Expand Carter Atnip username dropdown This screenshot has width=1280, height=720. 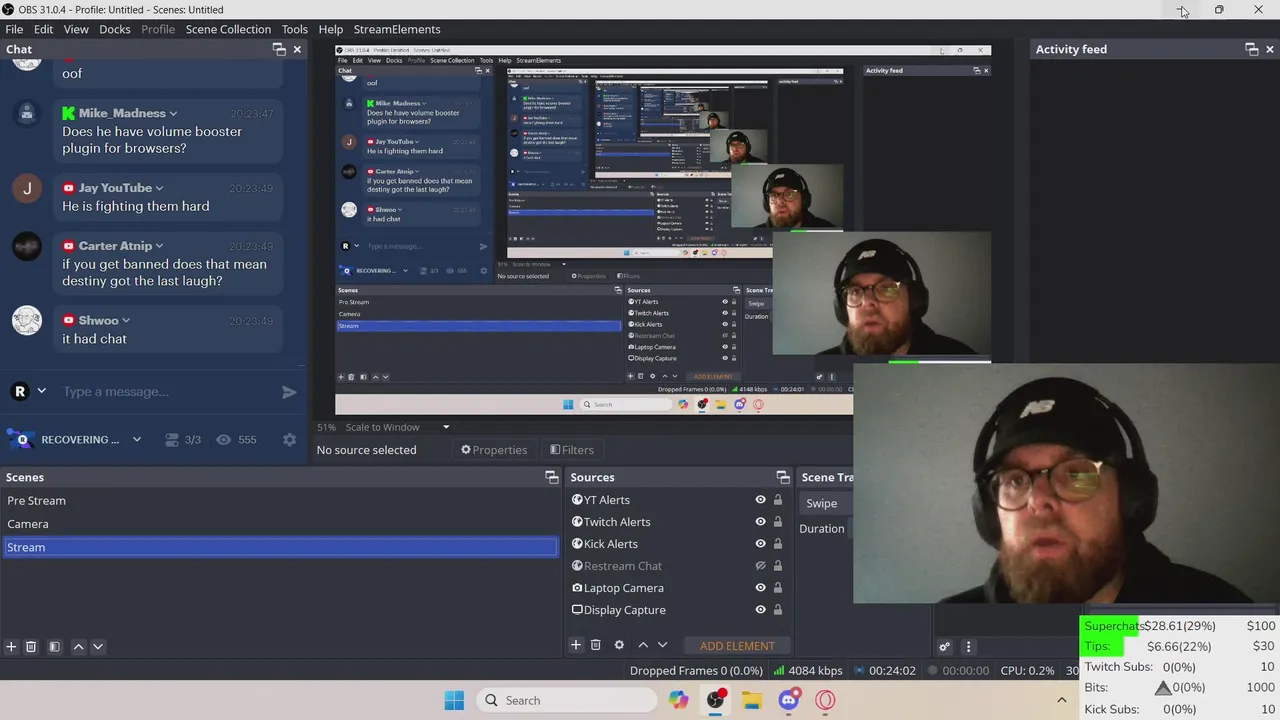pos(159,246)
